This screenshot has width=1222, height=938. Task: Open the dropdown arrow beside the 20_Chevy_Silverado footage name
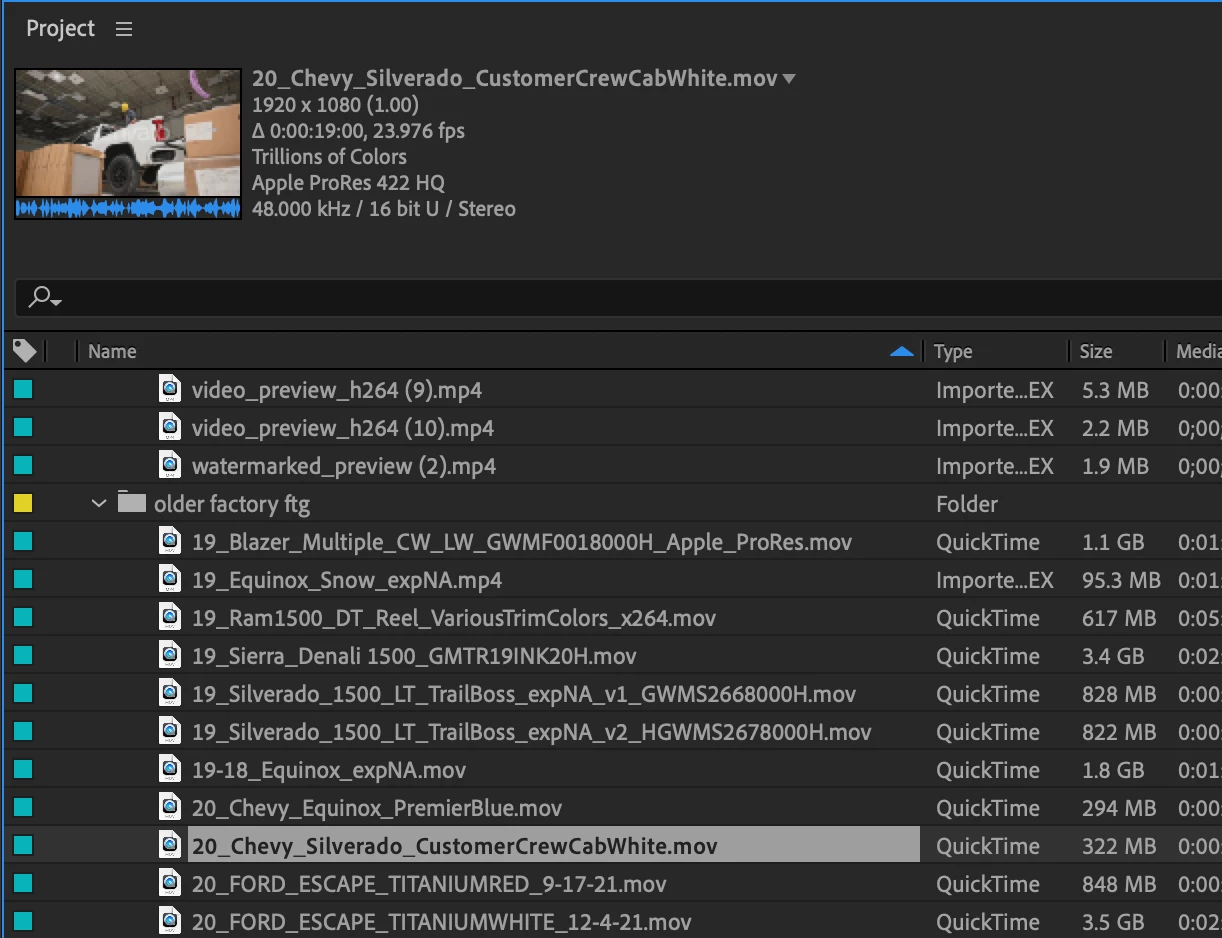click(x=789, y=78)
